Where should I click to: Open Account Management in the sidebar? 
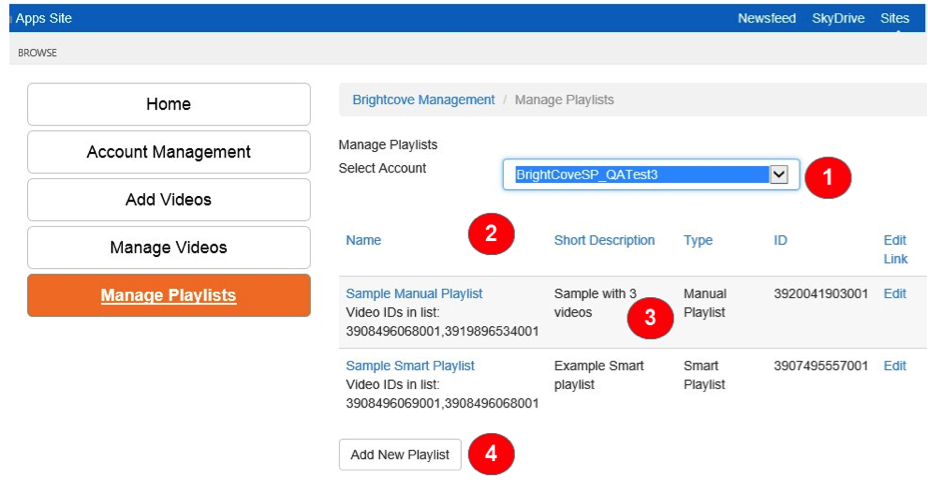click(x=168, y=152)
